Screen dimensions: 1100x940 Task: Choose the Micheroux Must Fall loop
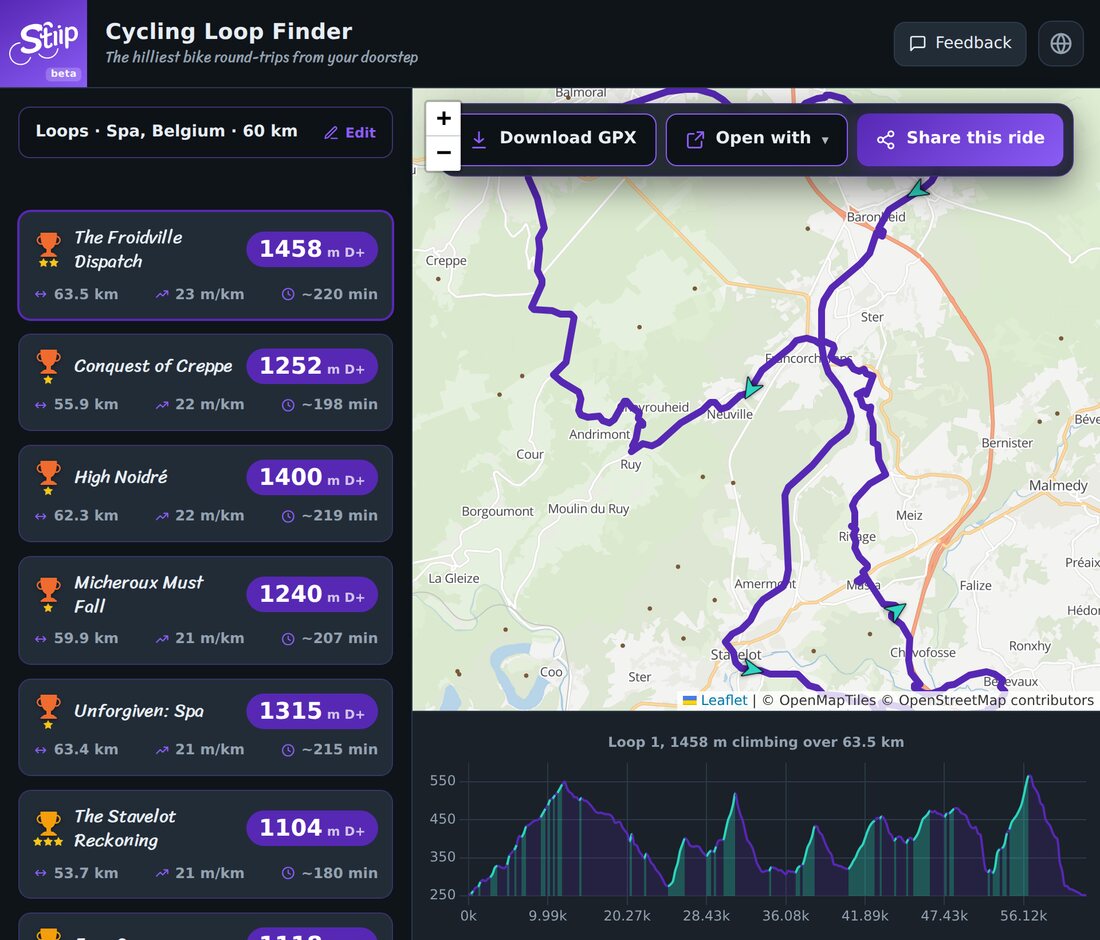click(206, 610)
